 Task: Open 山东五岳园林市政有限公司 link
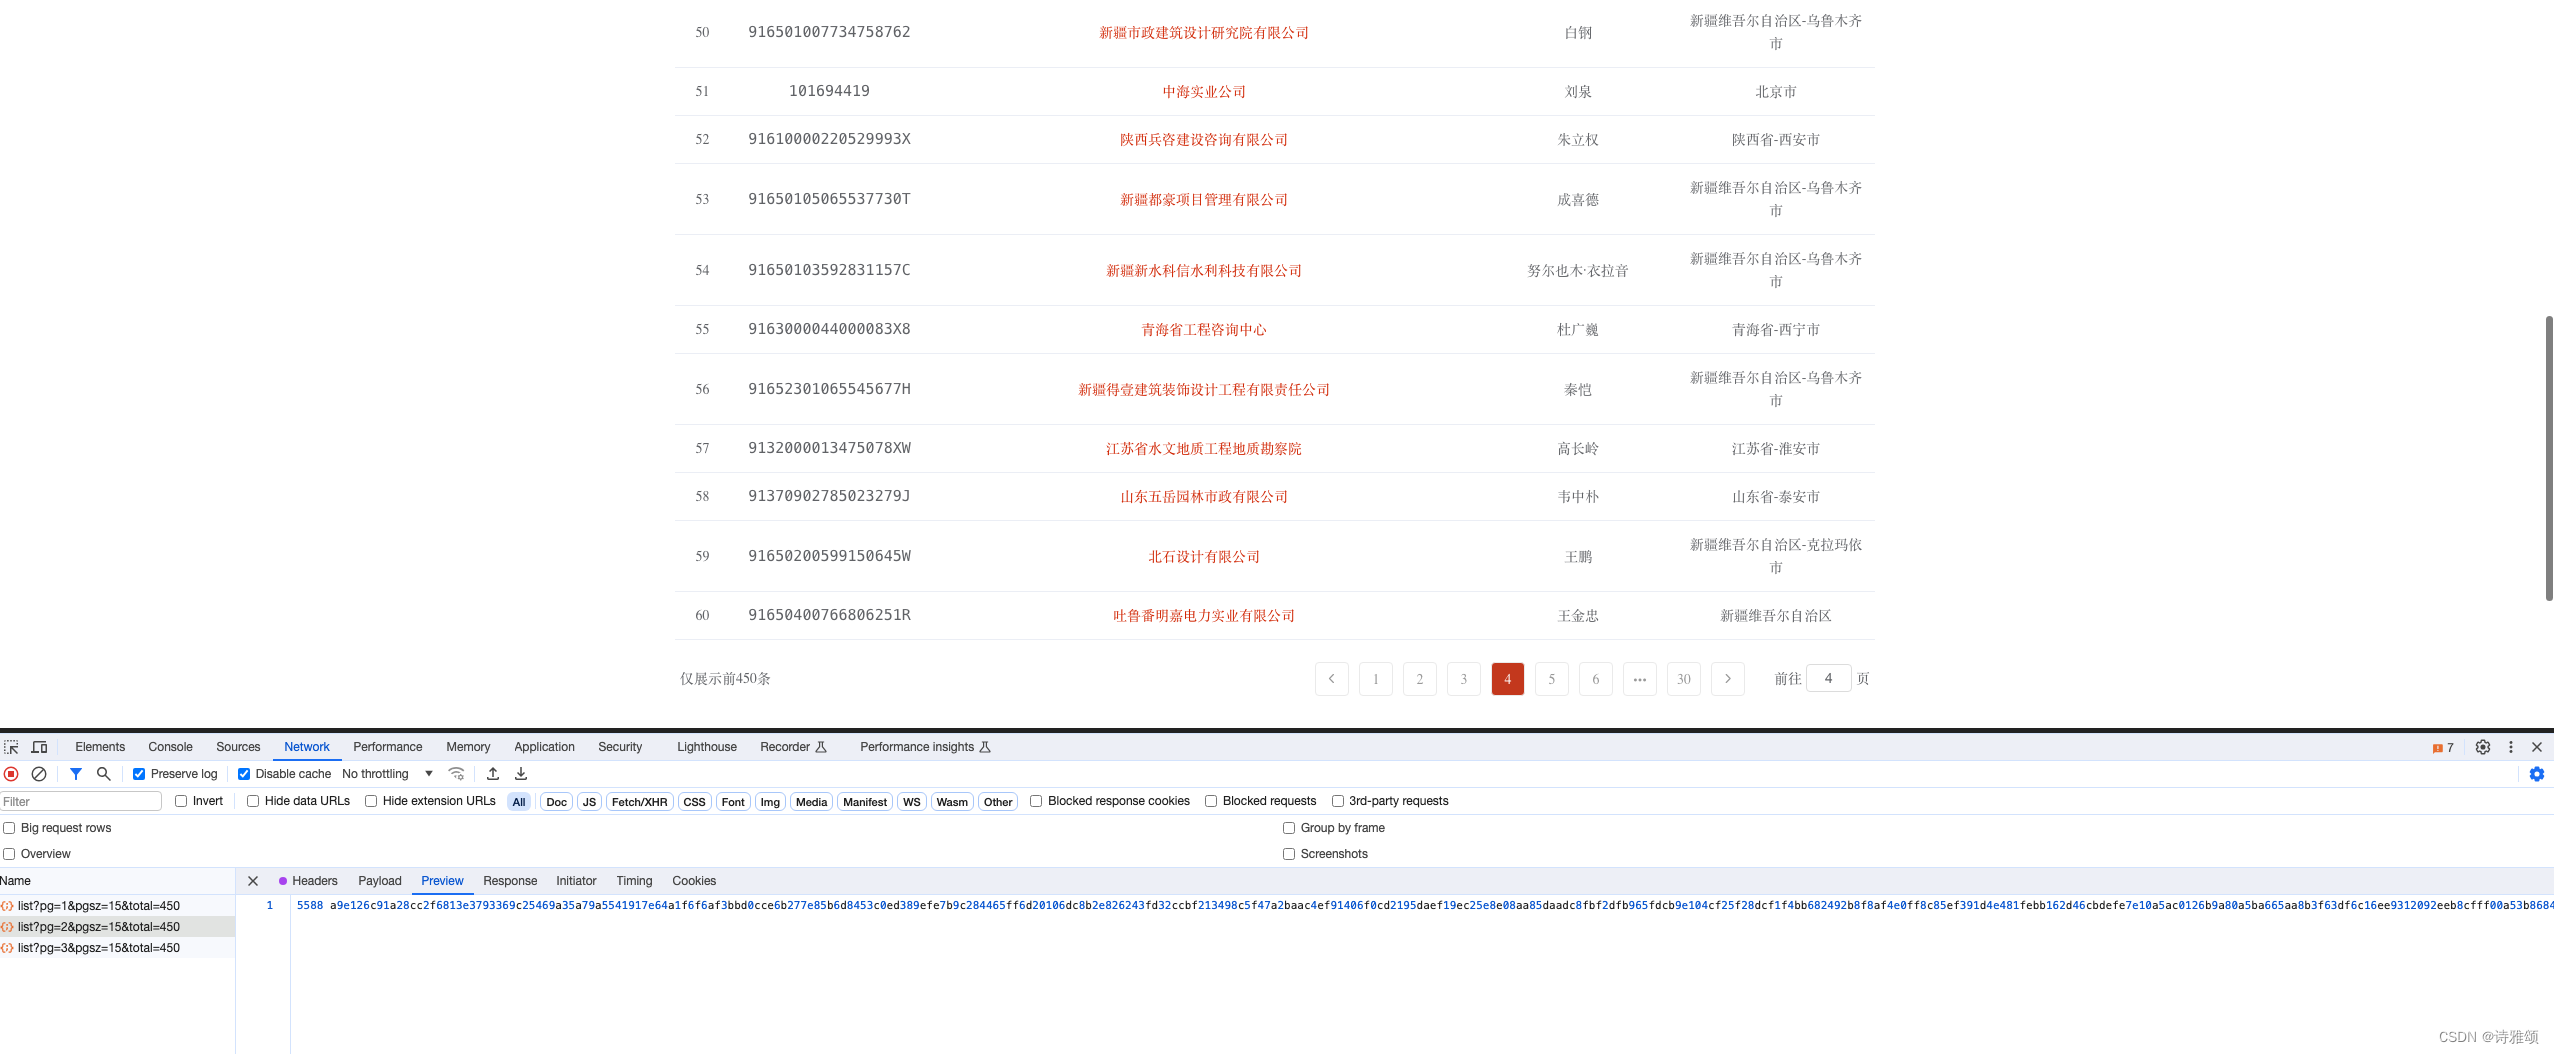pyautogui.click(x=1204, y=497)
